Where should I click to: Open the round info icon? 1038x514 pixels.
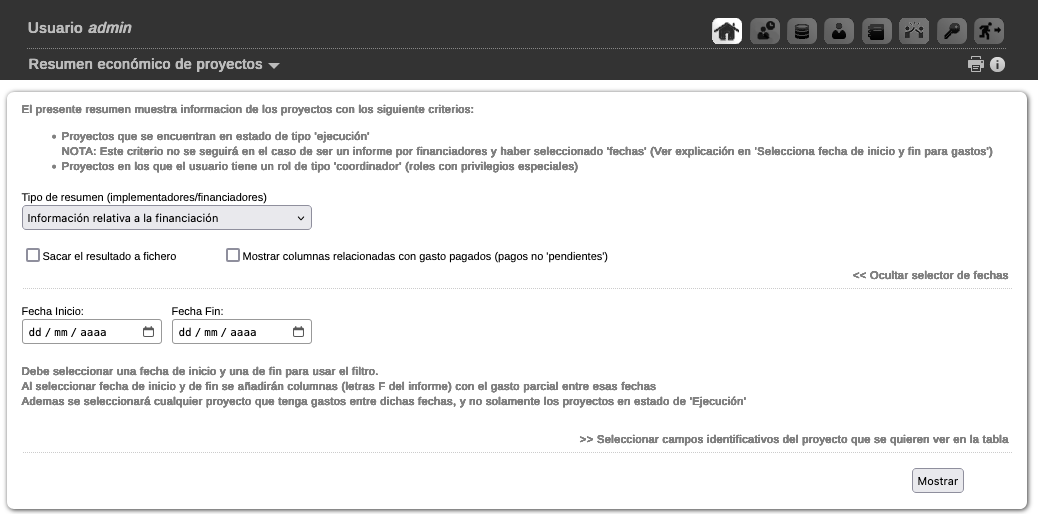click(x=997, y=65)
